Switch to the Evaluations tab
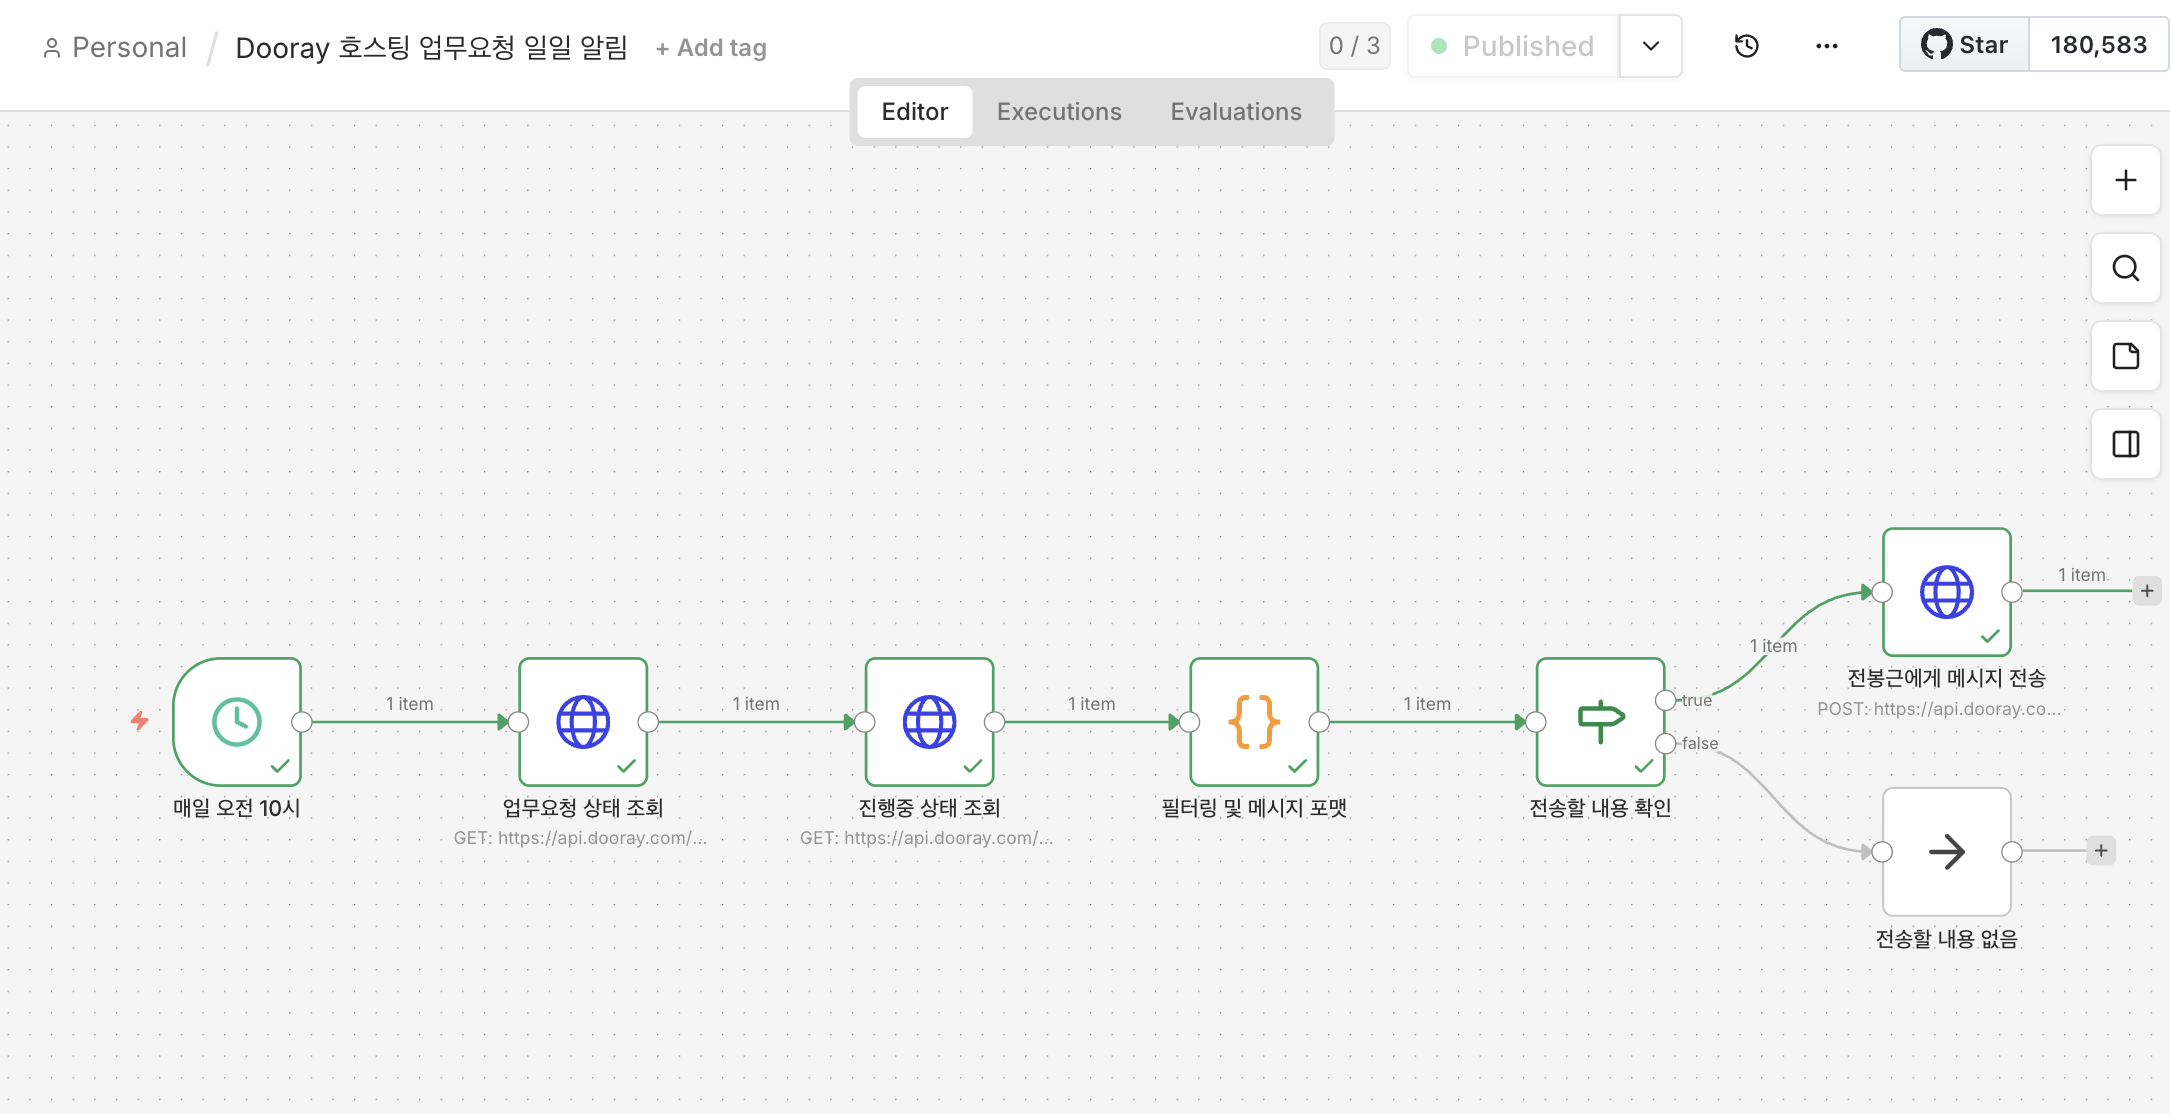 pyautogui.click(x=1236, y=112)
